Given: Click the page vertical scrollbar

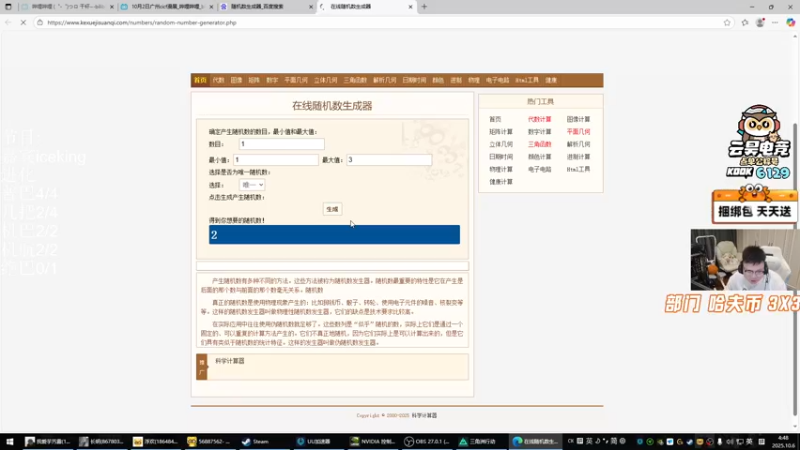Looking at the screenshot, I should tap(795, 269).
